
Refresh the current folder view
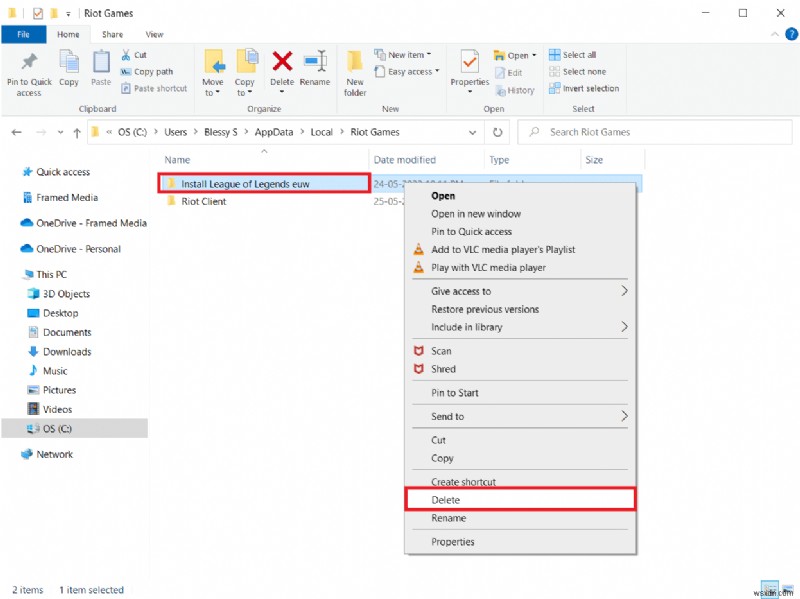(497, 132)
